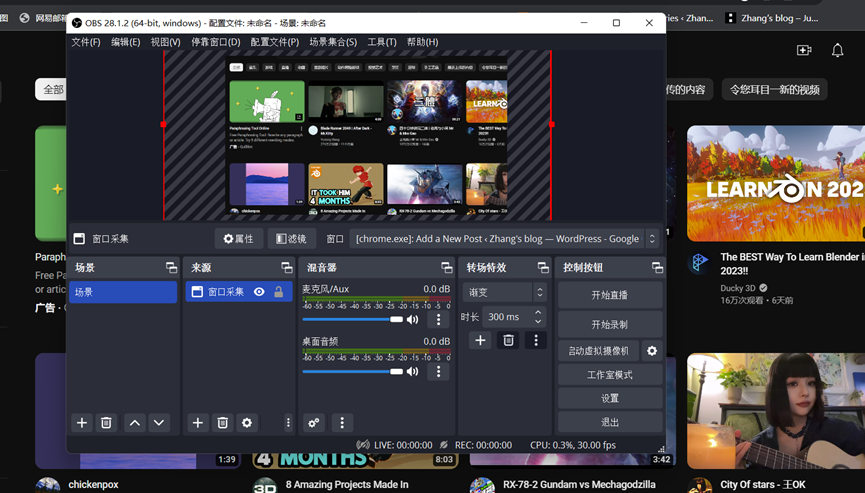This screenshot has width=865, height=493.
Task: Open 麦克风/Aux three-dot options menu
Action: (x=439, y=319)
